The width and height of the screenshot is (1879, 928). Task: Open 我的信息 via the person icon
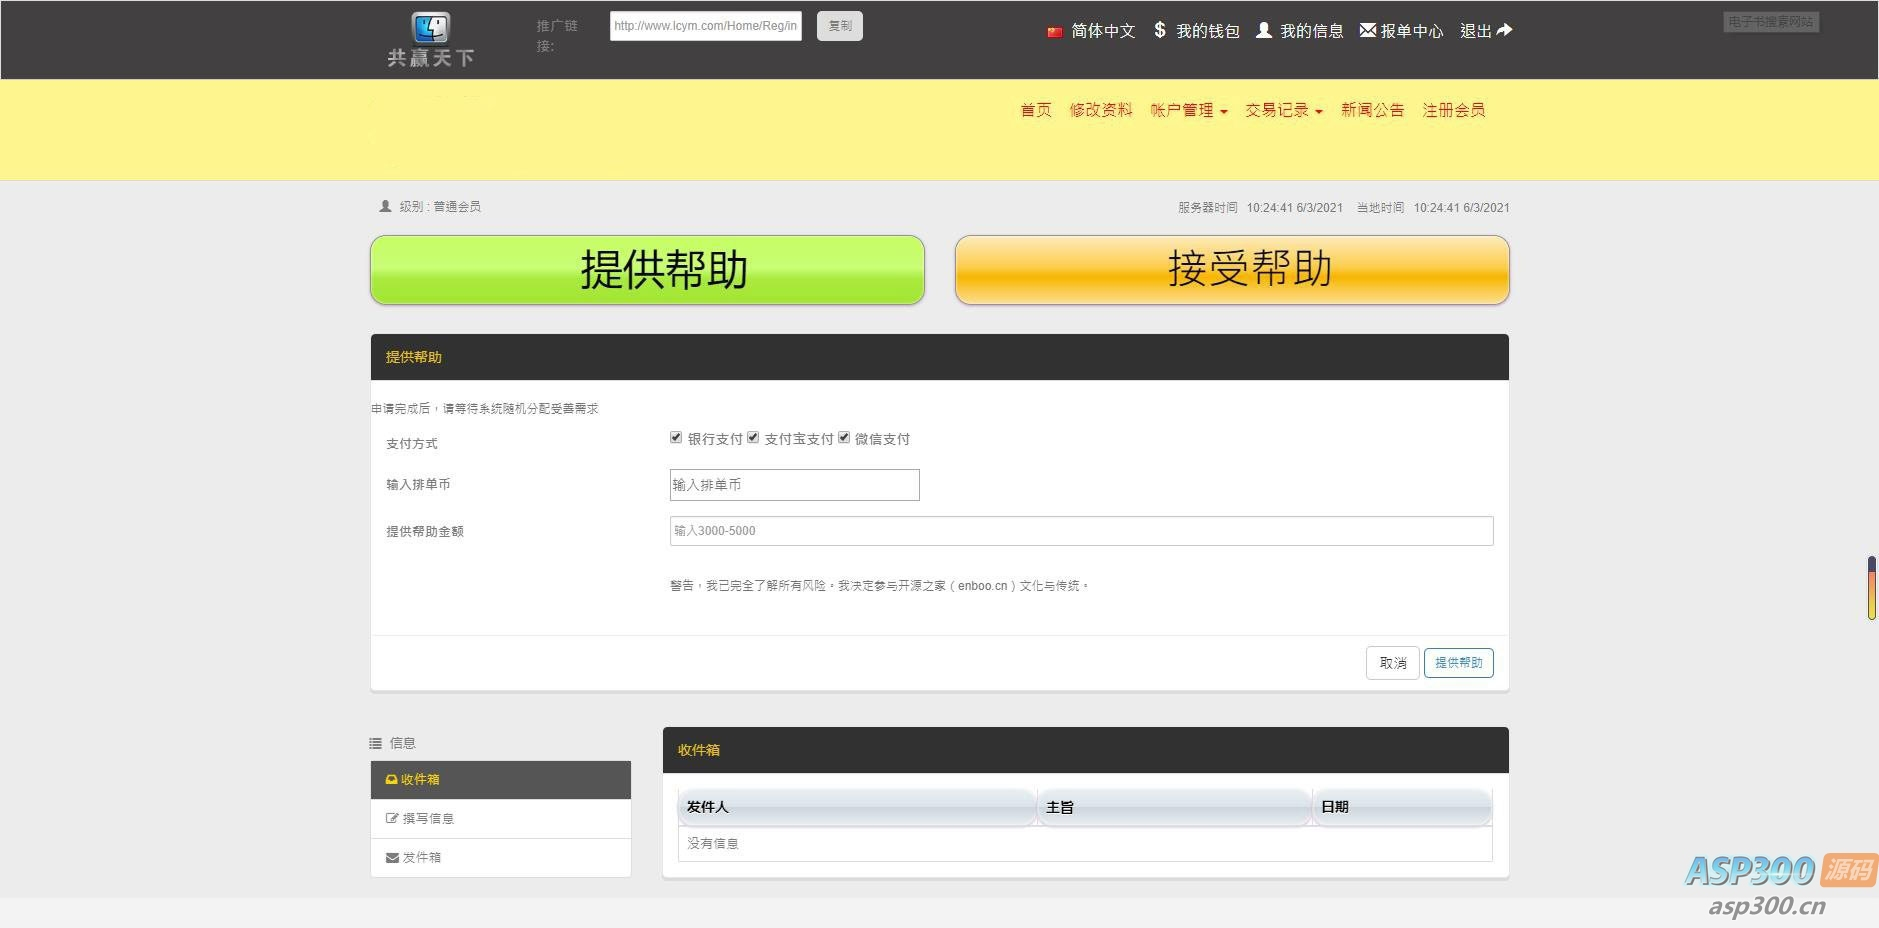pyautogui.click(x=1264, y=30)
